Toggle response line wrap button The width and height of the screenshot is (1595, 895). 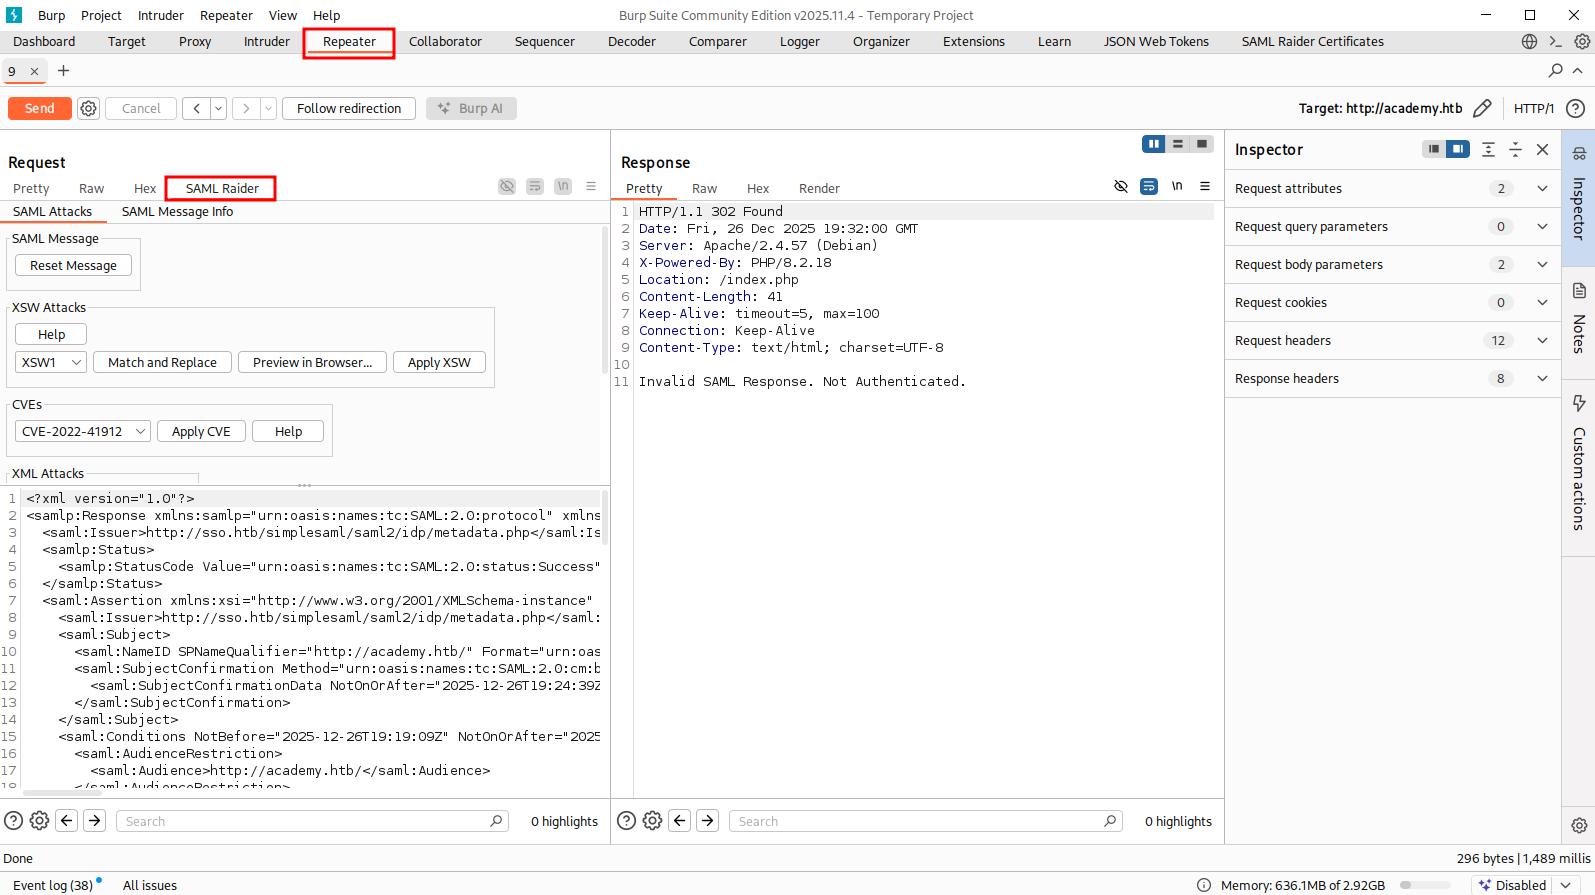[1149, 187]
